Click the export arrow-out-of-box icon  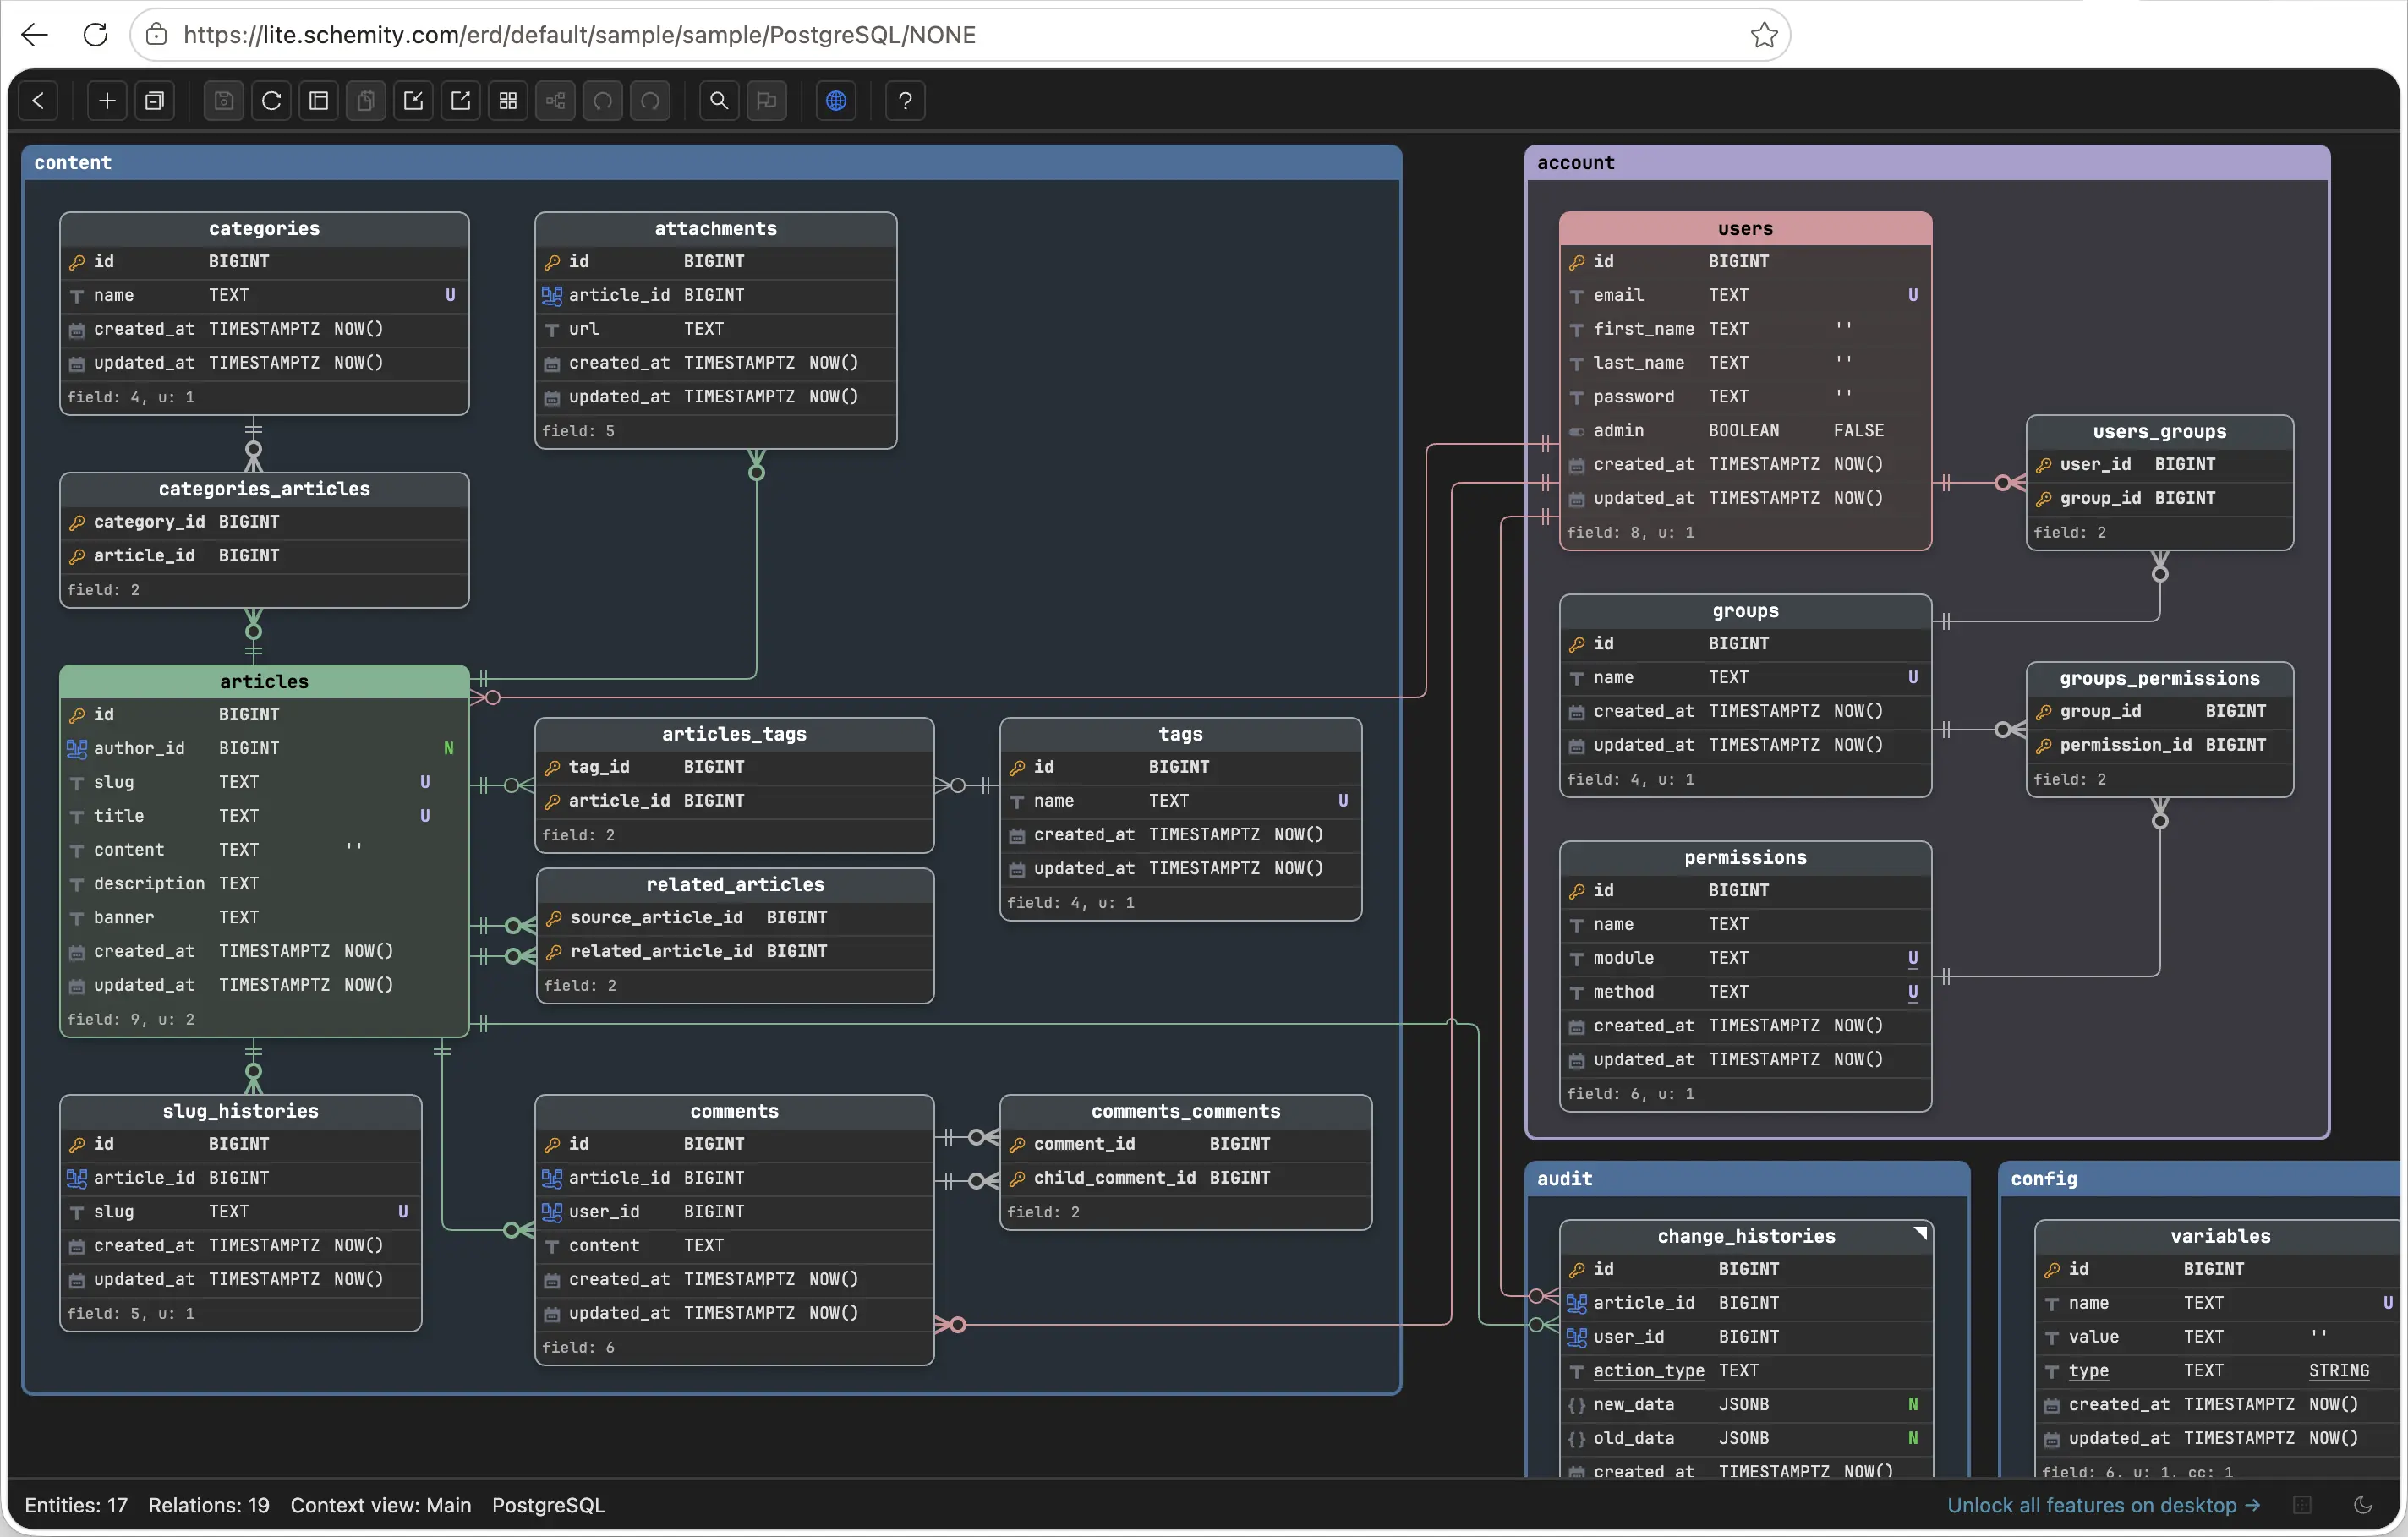[461, 101]
